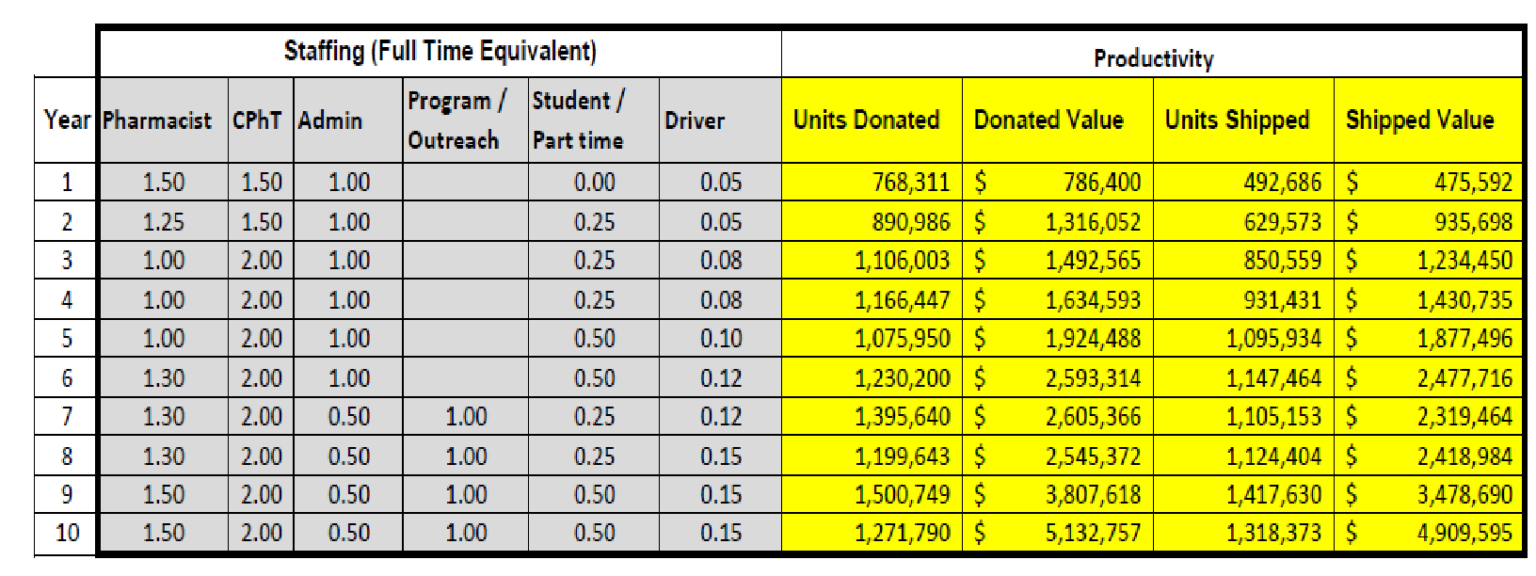This screenshot has height=576, width=1536.
Task: Select the Program / Outreach column header
Action: point(453,121)
